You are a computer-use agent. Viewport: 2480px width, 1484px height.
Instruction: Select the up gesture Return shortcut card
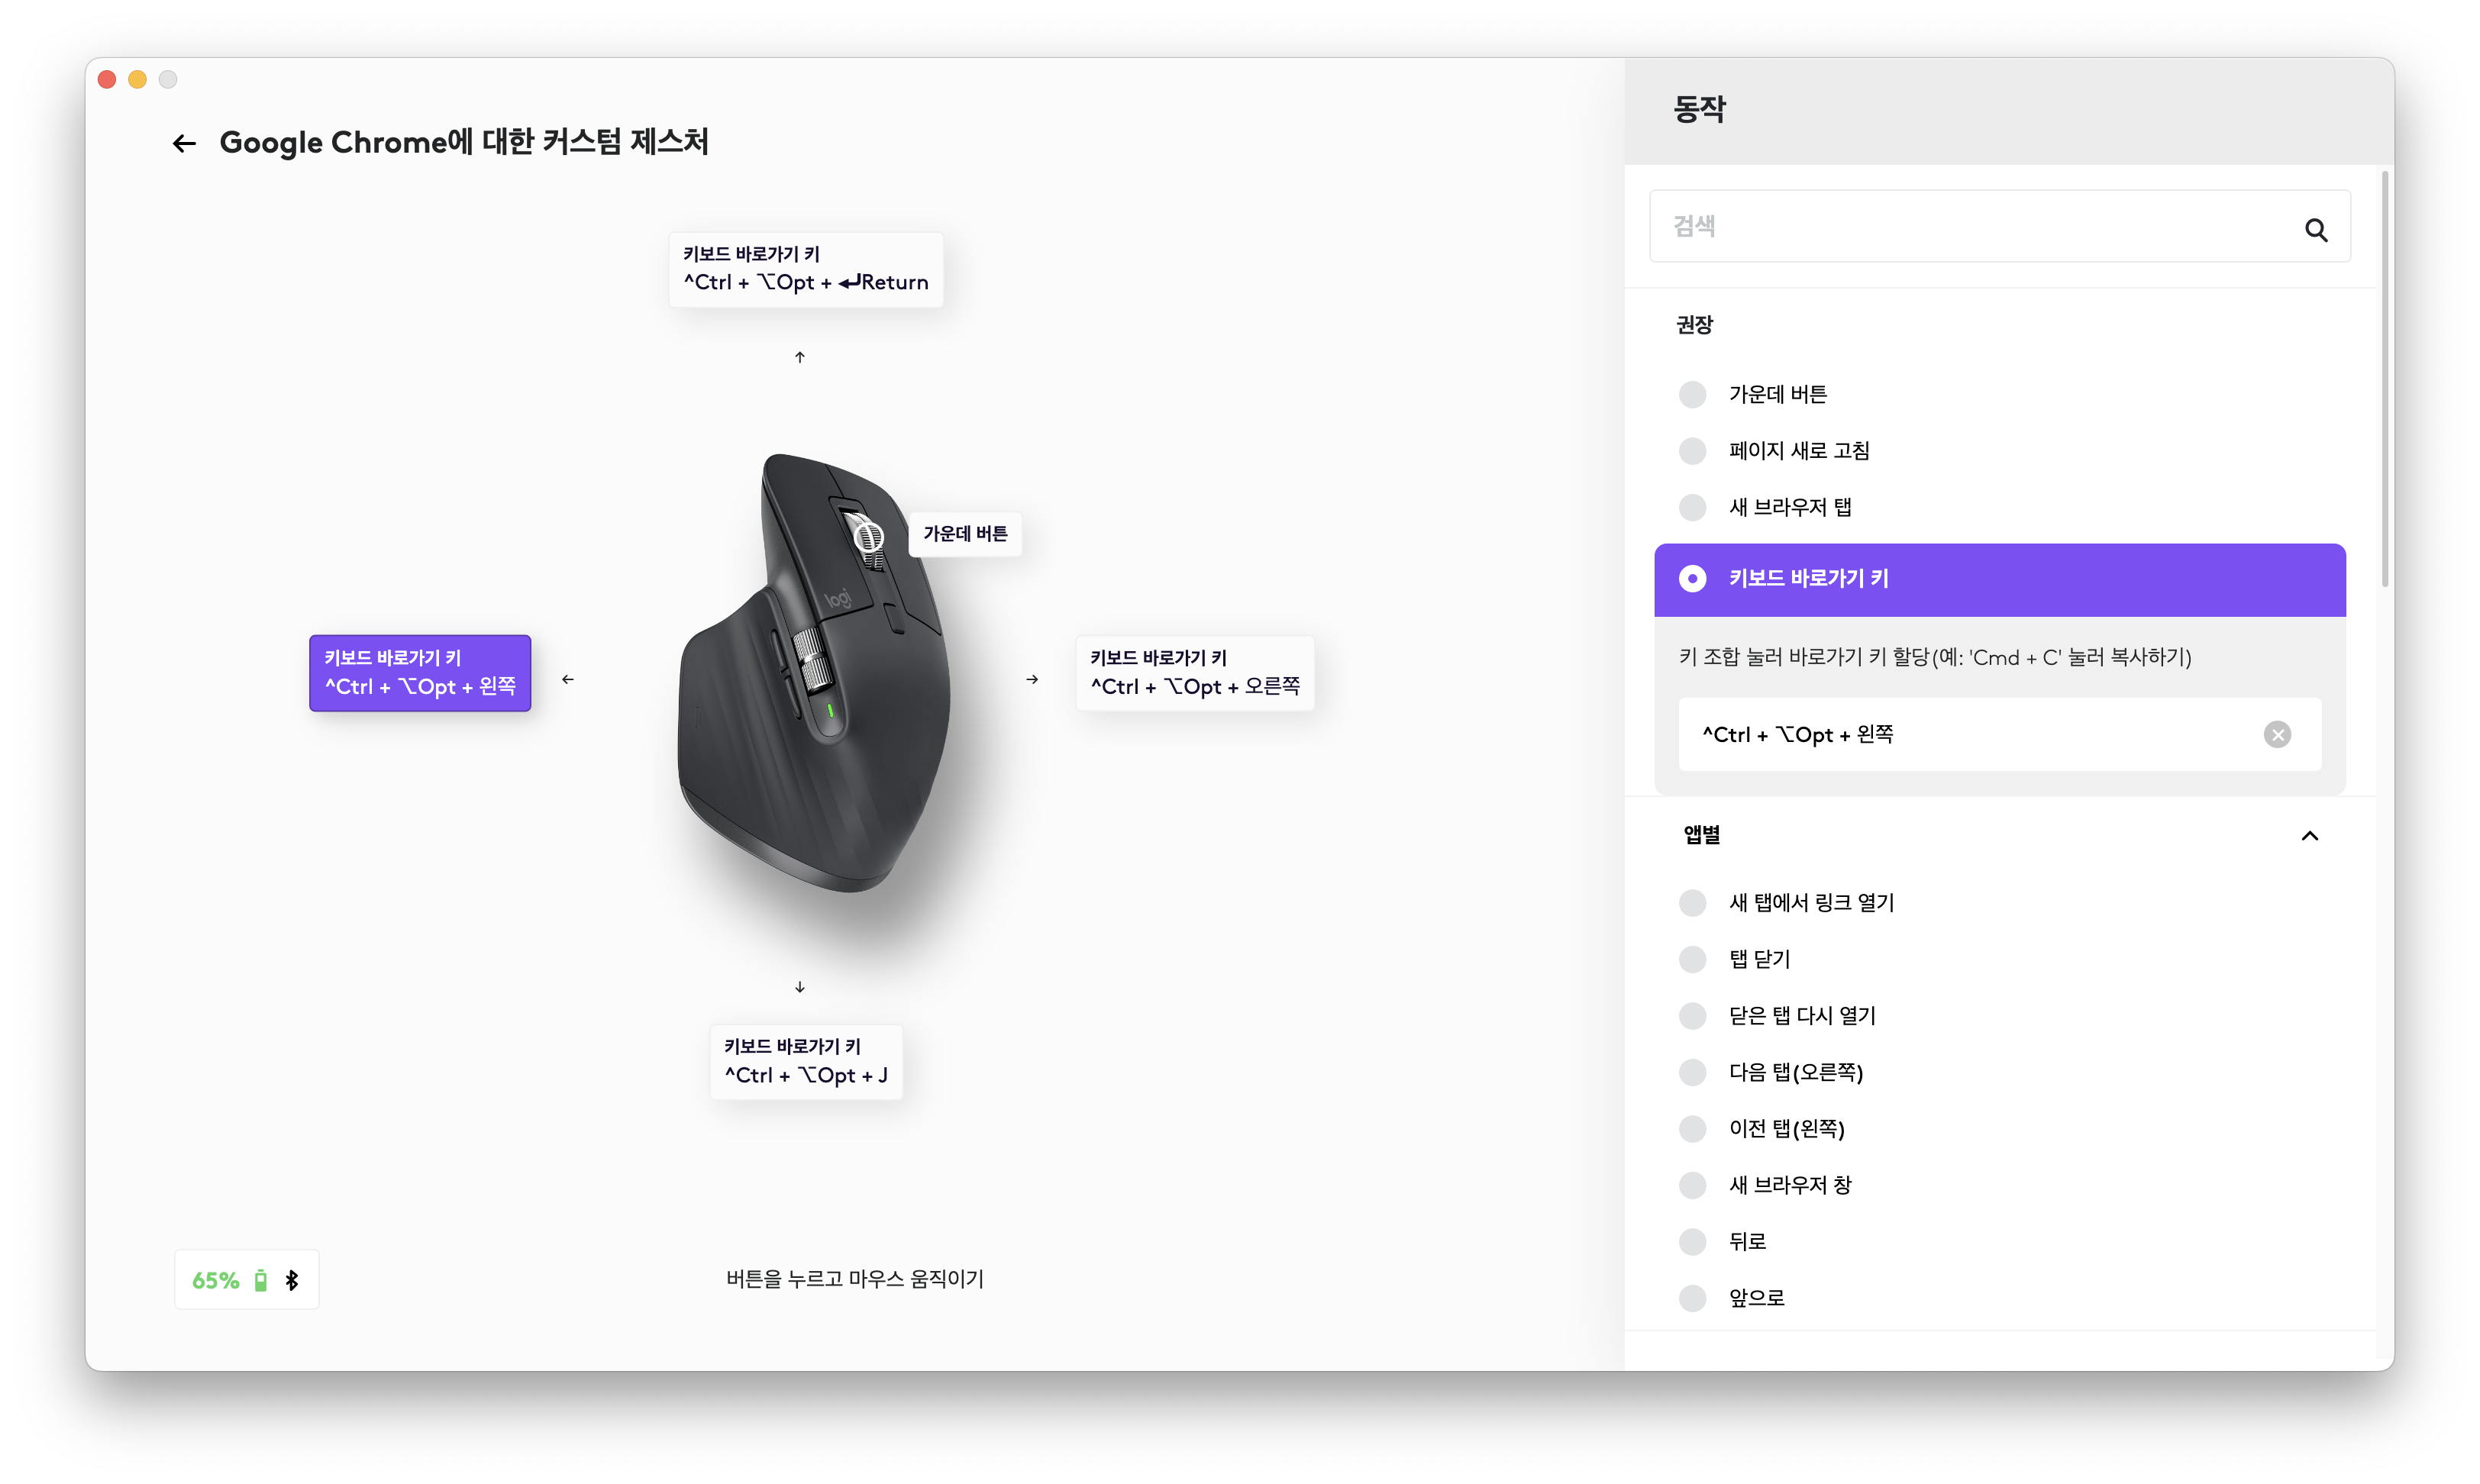[x=805, y=269]
